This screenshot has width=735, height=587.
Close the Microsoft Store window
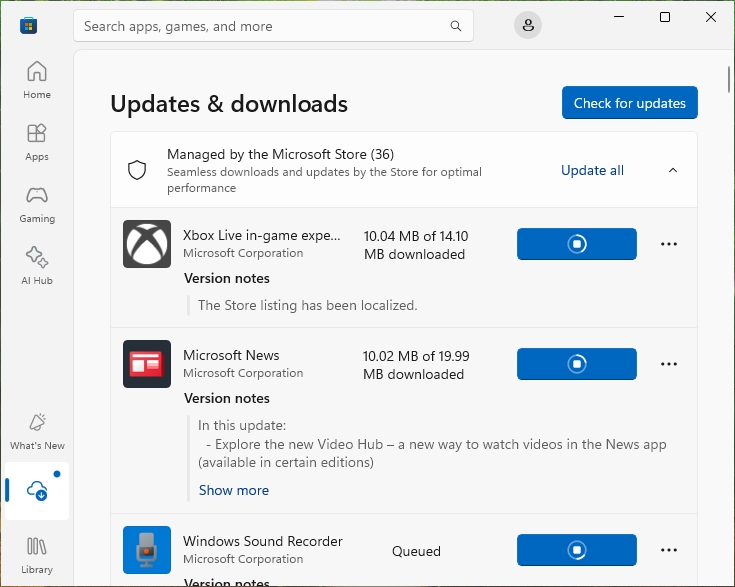(711, 17)
